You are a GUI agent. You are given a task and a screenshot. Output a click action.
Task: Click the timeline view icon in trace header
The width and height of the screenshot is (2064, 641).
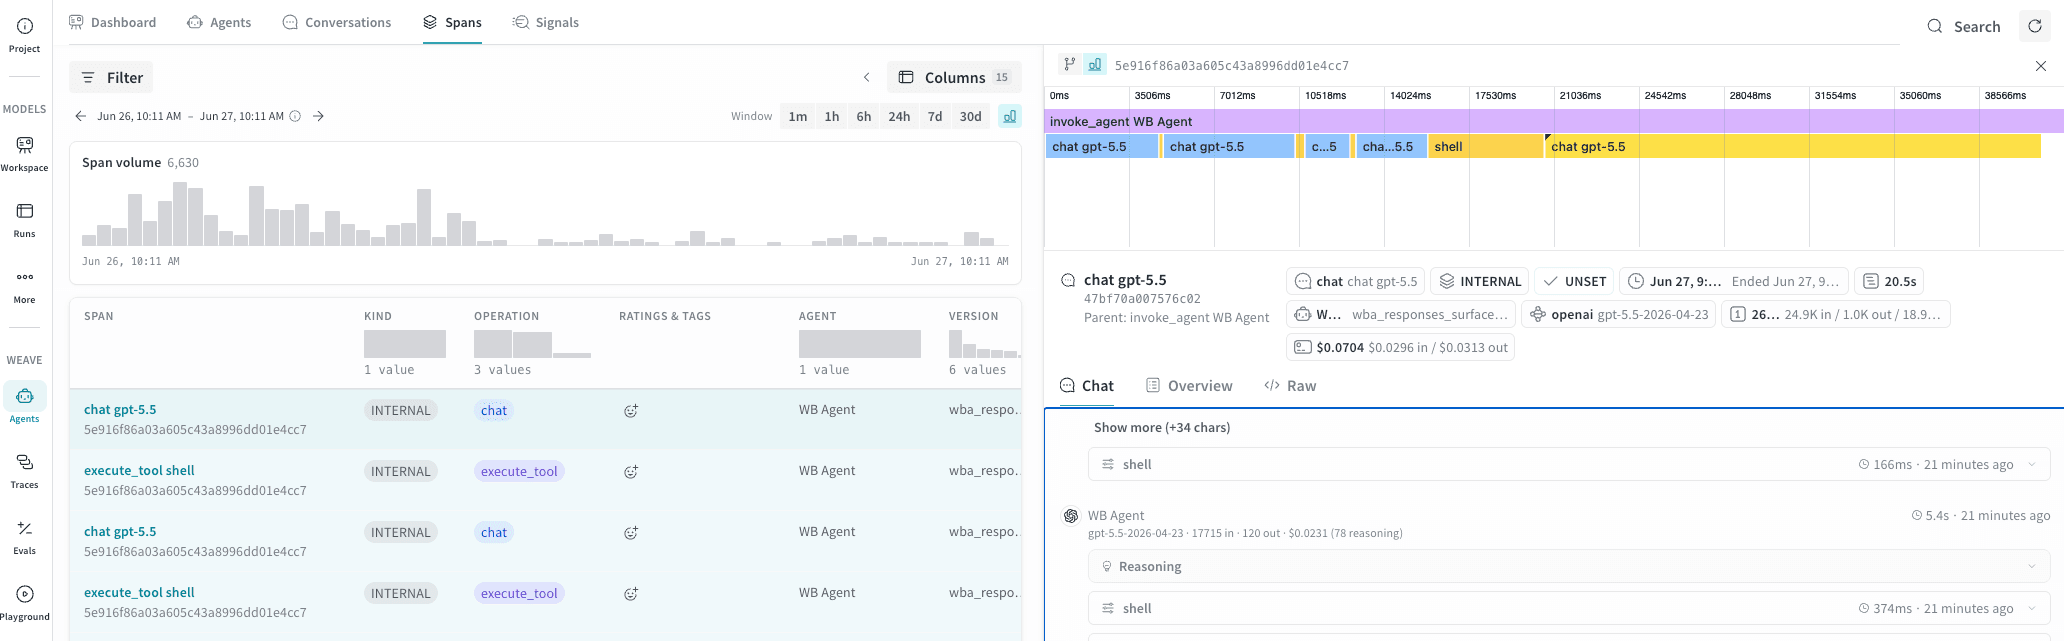(x=1095, y=64)
